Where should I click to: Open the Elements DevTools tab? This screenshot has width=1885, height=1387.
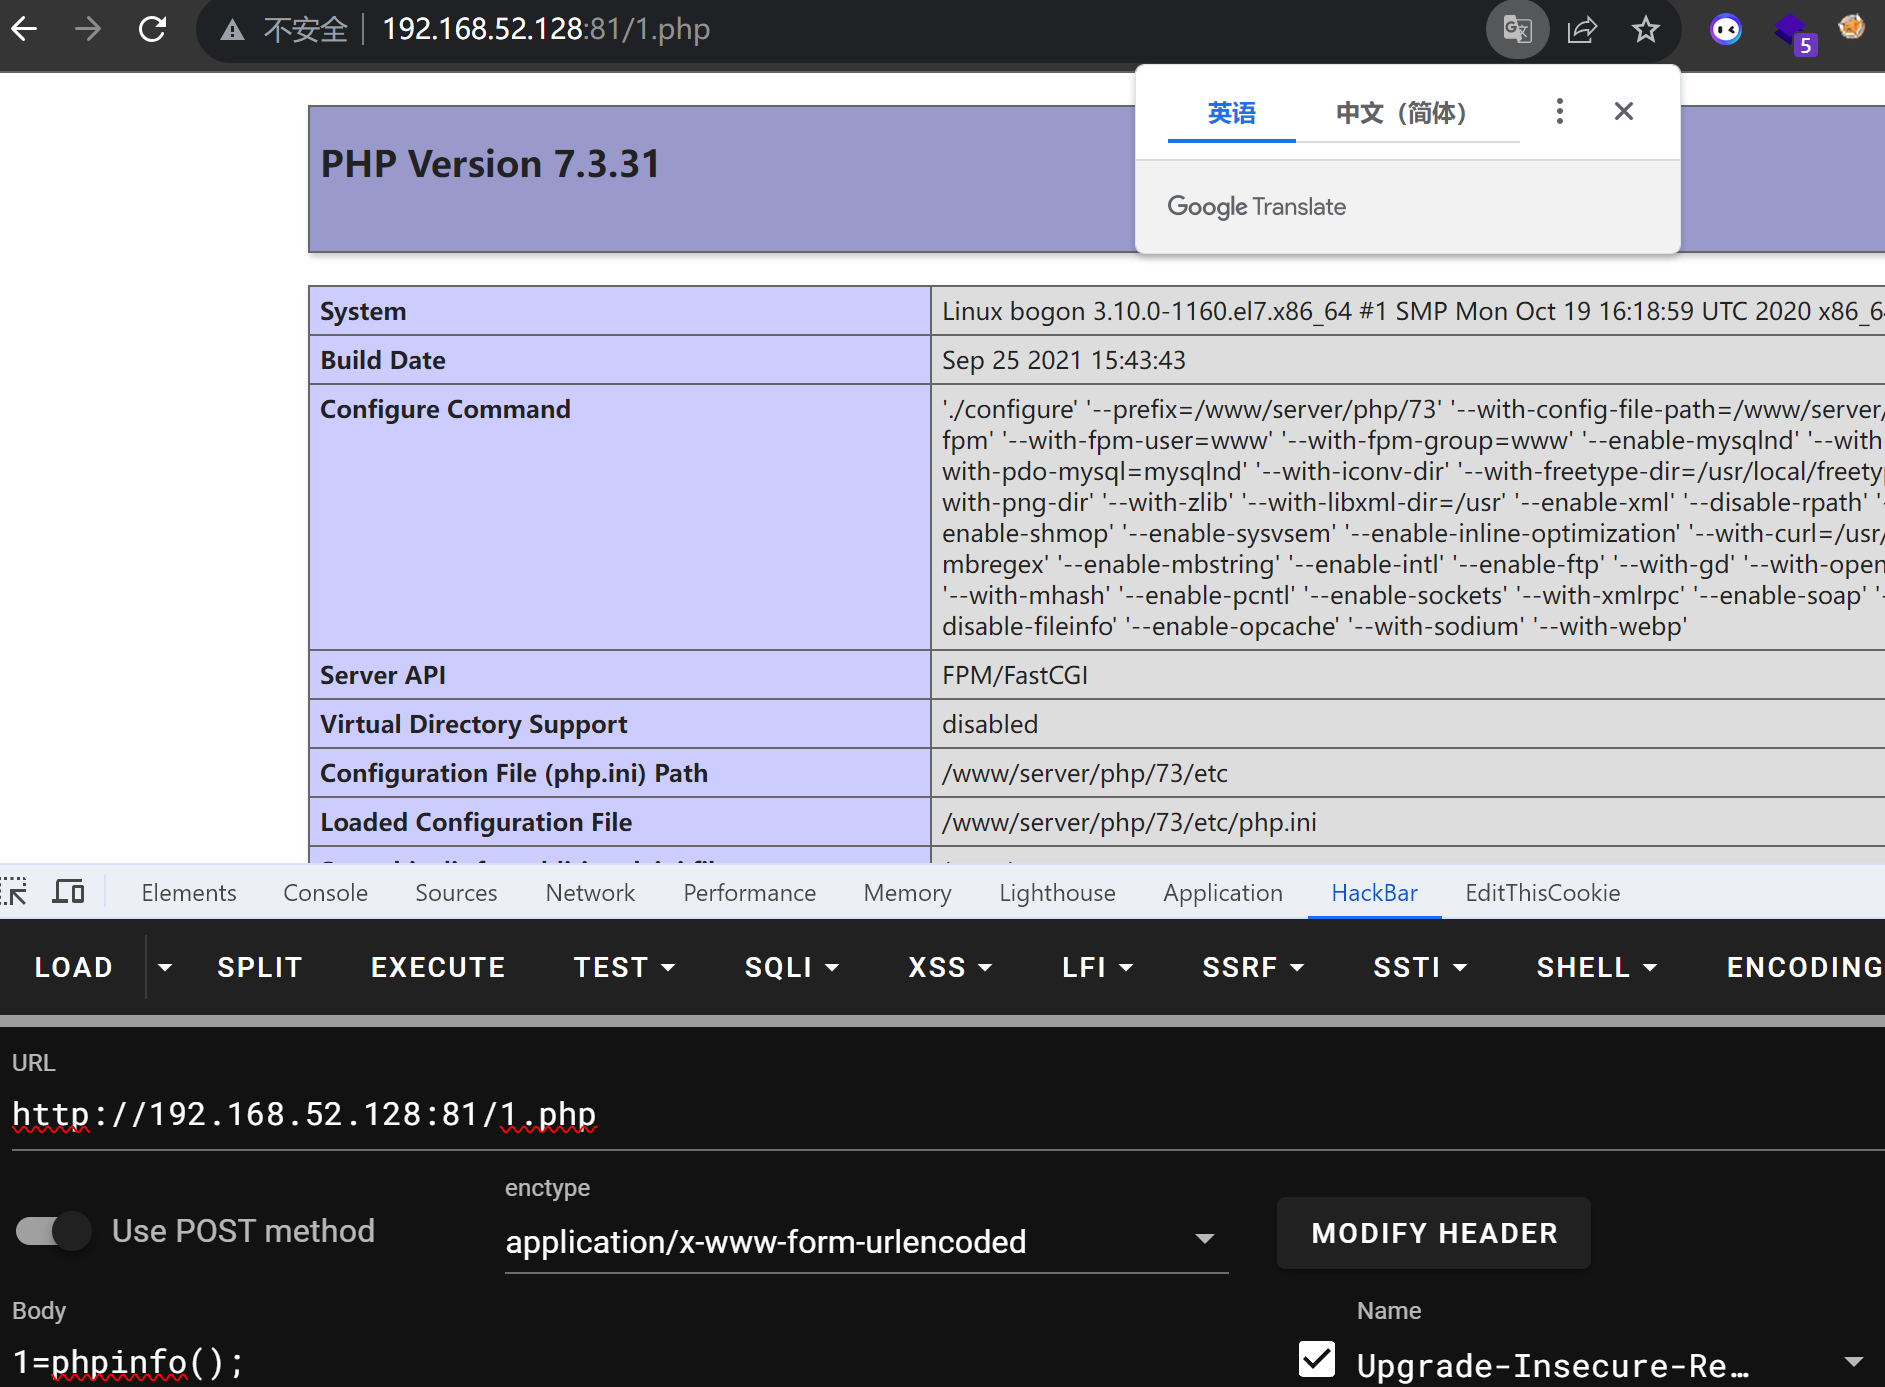pos(189,893)
